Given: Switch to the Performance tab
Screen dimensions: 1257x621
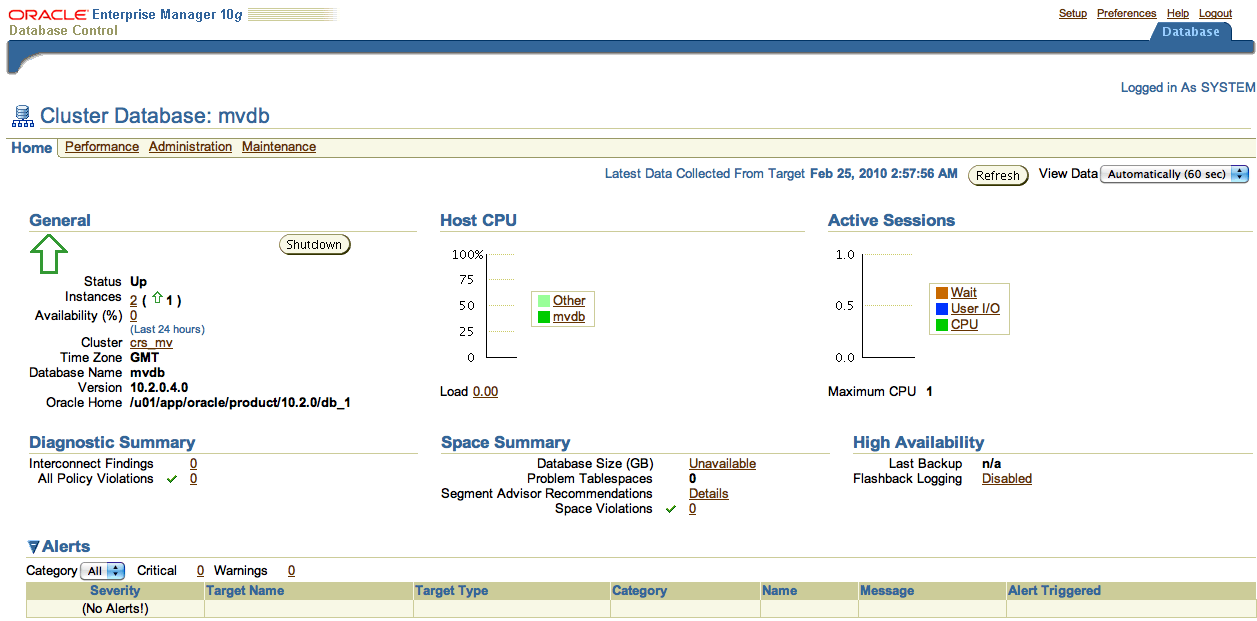Looking at the screenshot, I should click(102, 147).
